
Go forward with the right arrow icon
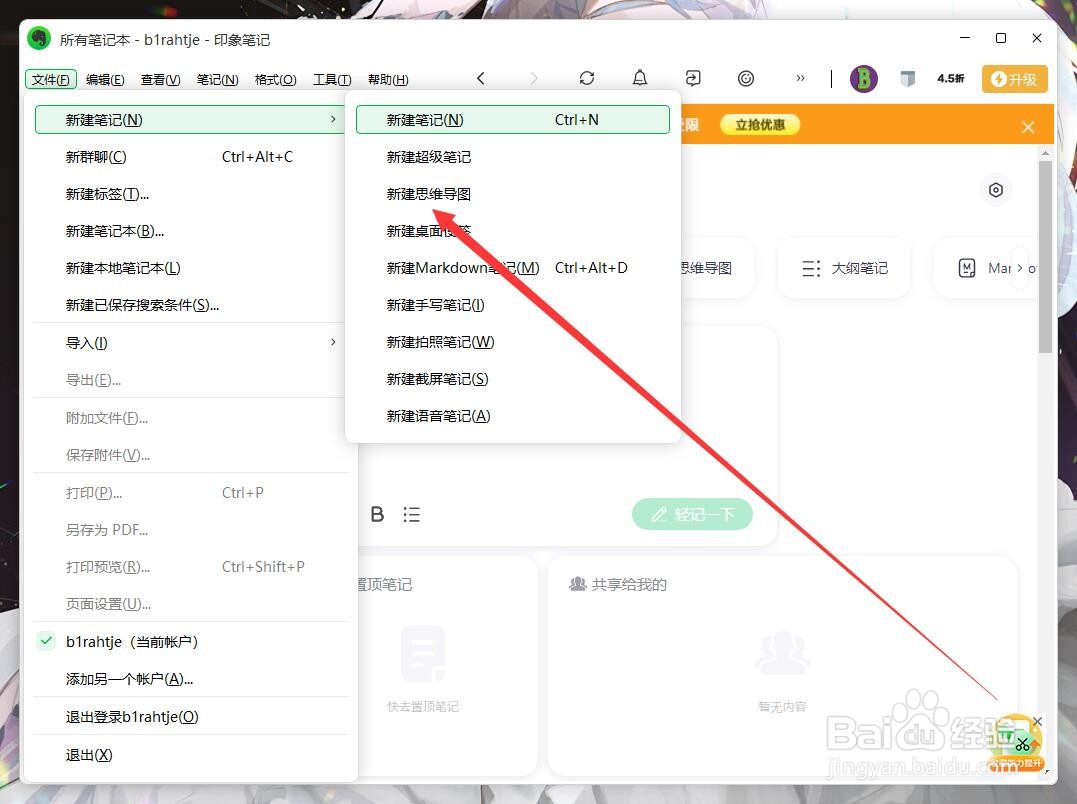pyautogui.click(x=534, y=78)
